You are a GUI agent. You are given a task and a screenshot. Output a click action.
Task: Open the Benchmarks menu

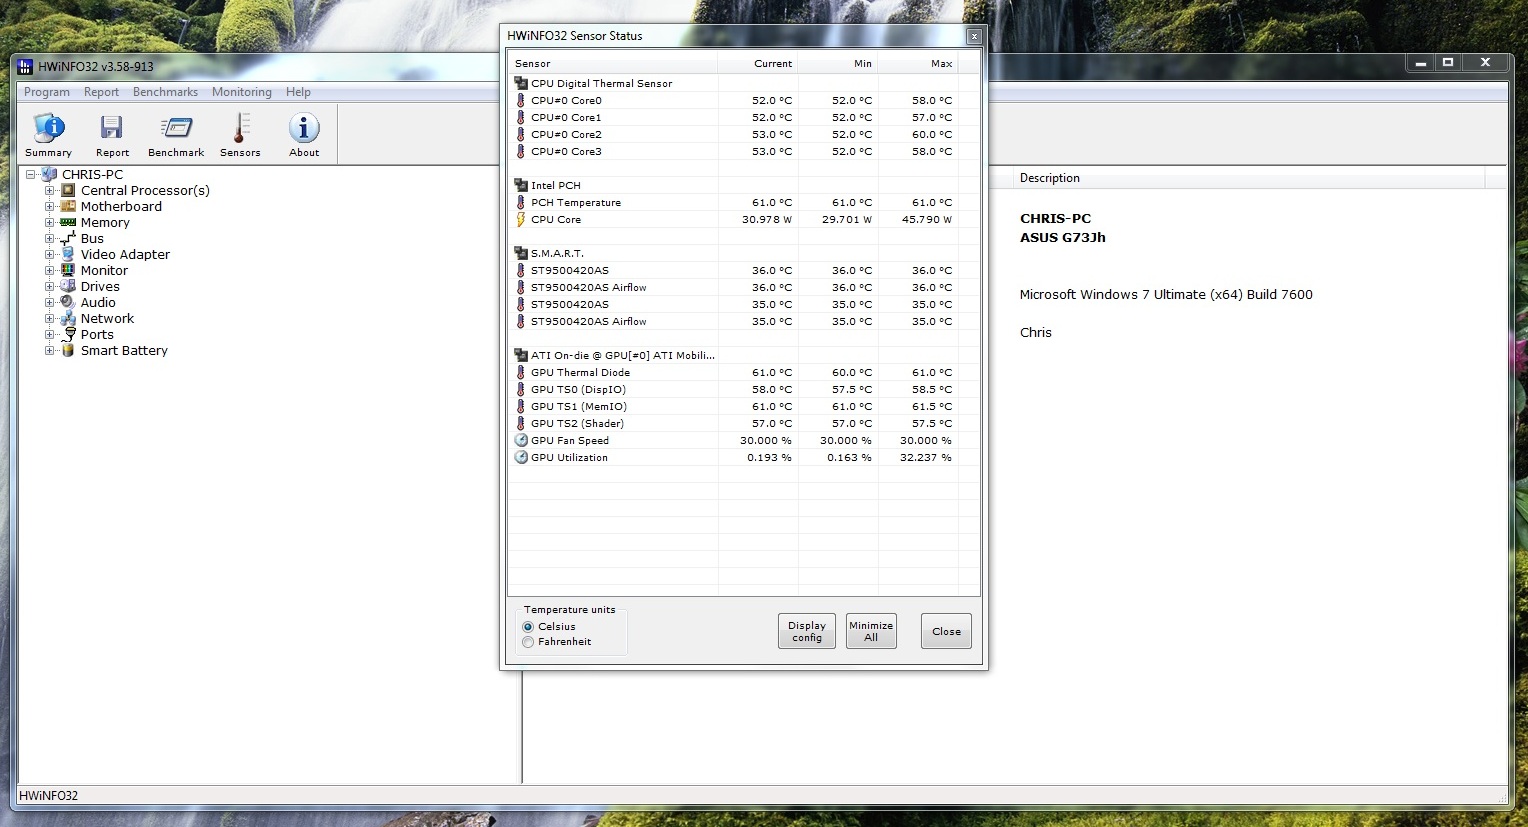pyautogui.click(x=165, y=92)
